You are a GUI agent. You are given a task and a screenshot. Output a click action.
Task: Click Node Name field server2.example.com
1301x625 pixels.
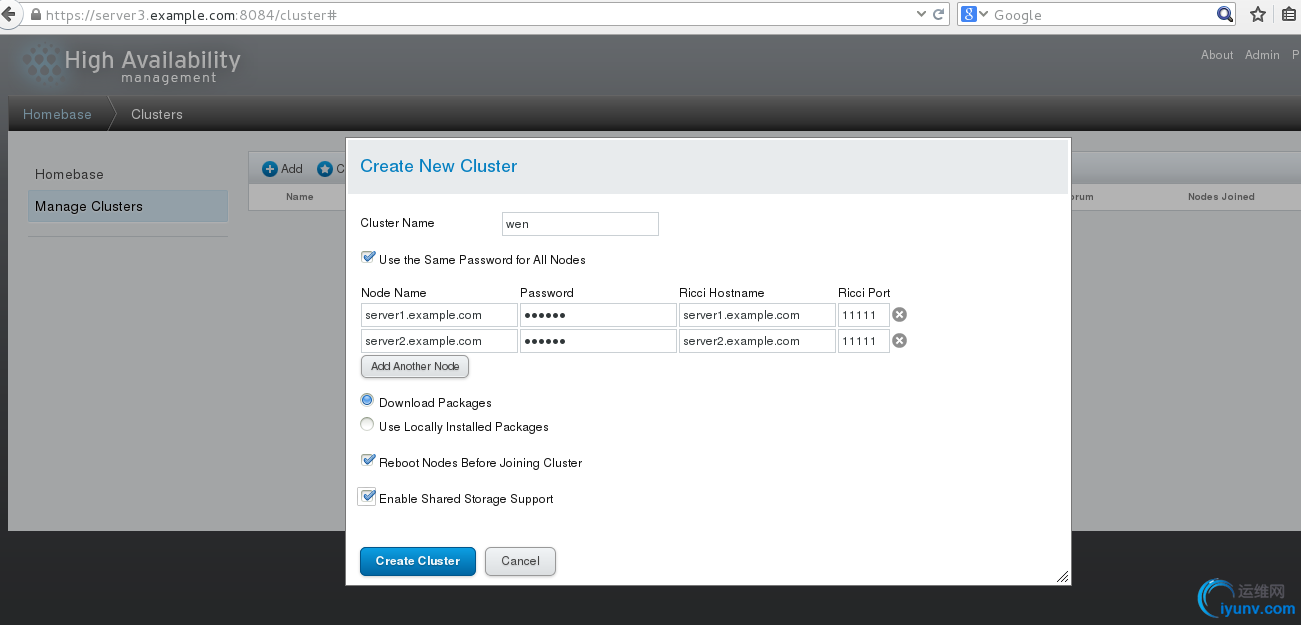click(x=439, y=341)
